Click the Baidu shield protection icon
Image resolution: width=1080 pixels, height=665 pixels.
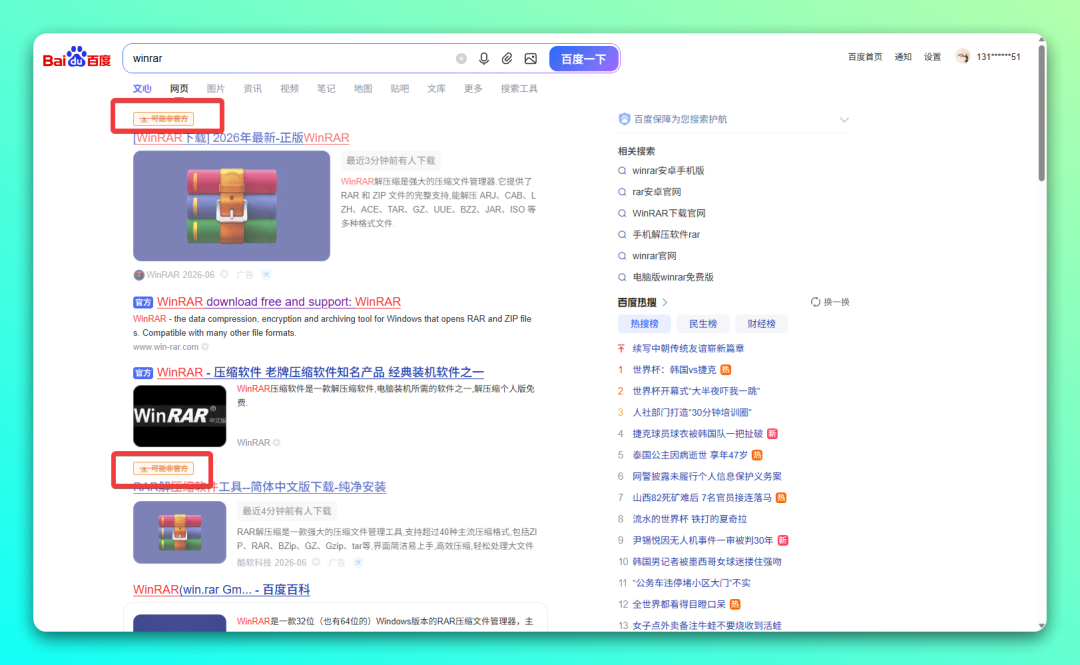click(624, 119)
